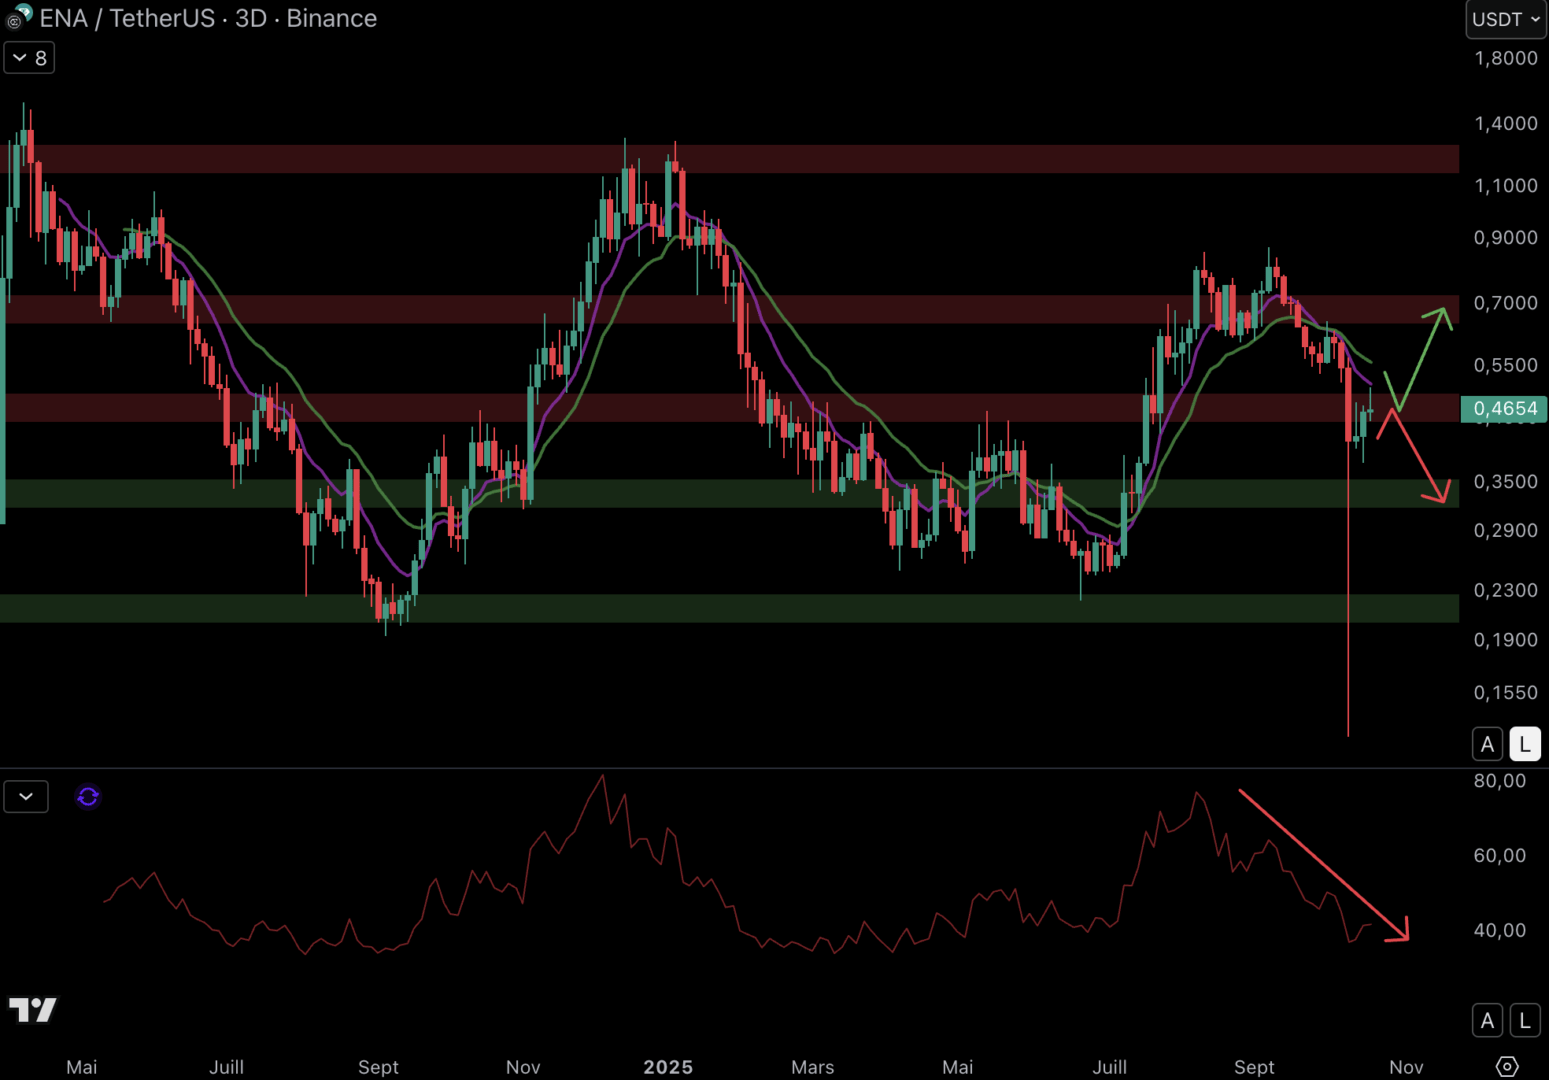This screenshot has height=1080, width=1549.
Task: Select the topmost red resistance zone
Action: tap(730, 159)
